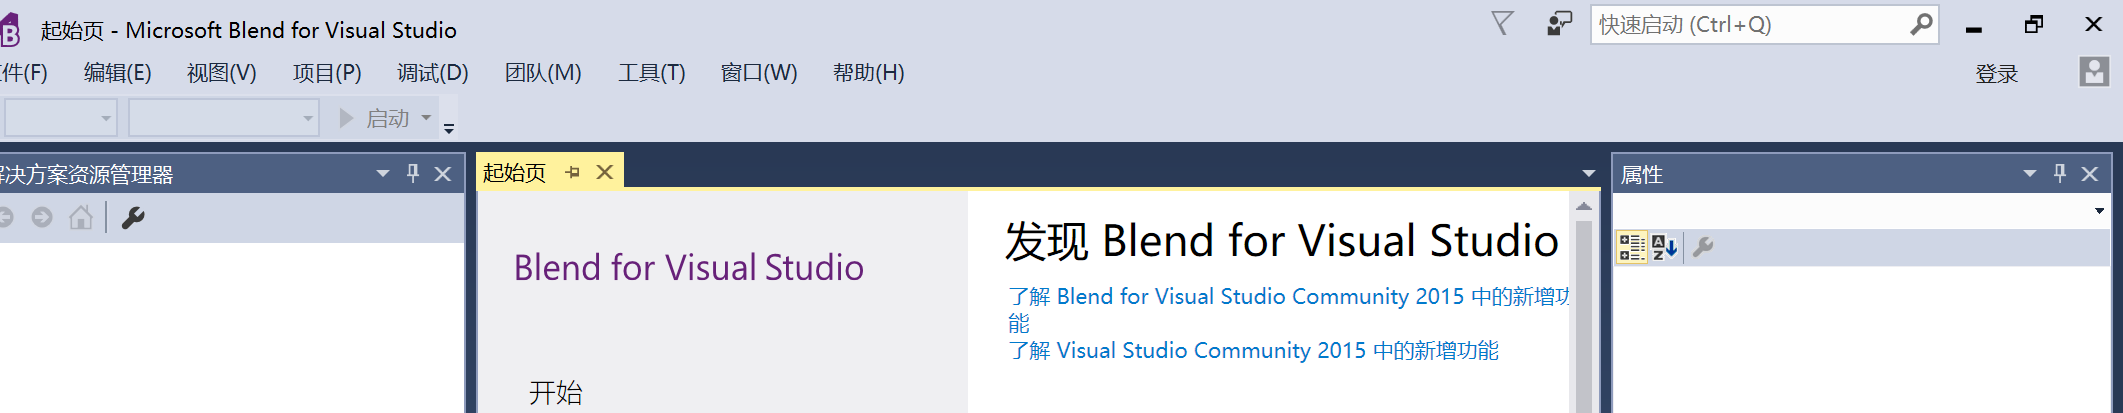
Task: Click the property pages wrench icon
Action: (x=1703, y=247)
